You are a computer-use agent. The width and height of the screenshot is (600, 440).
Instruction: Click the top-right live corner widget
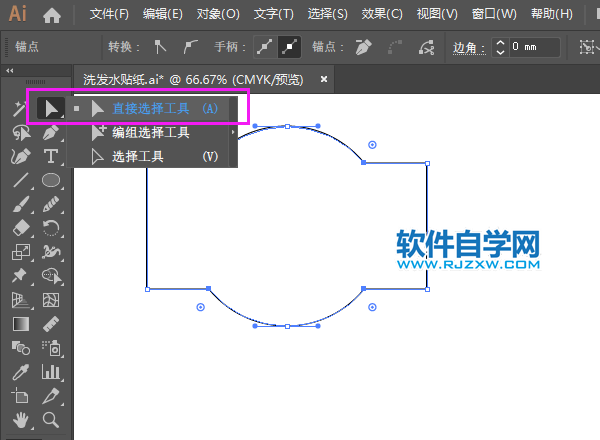(x=372, y=145)
